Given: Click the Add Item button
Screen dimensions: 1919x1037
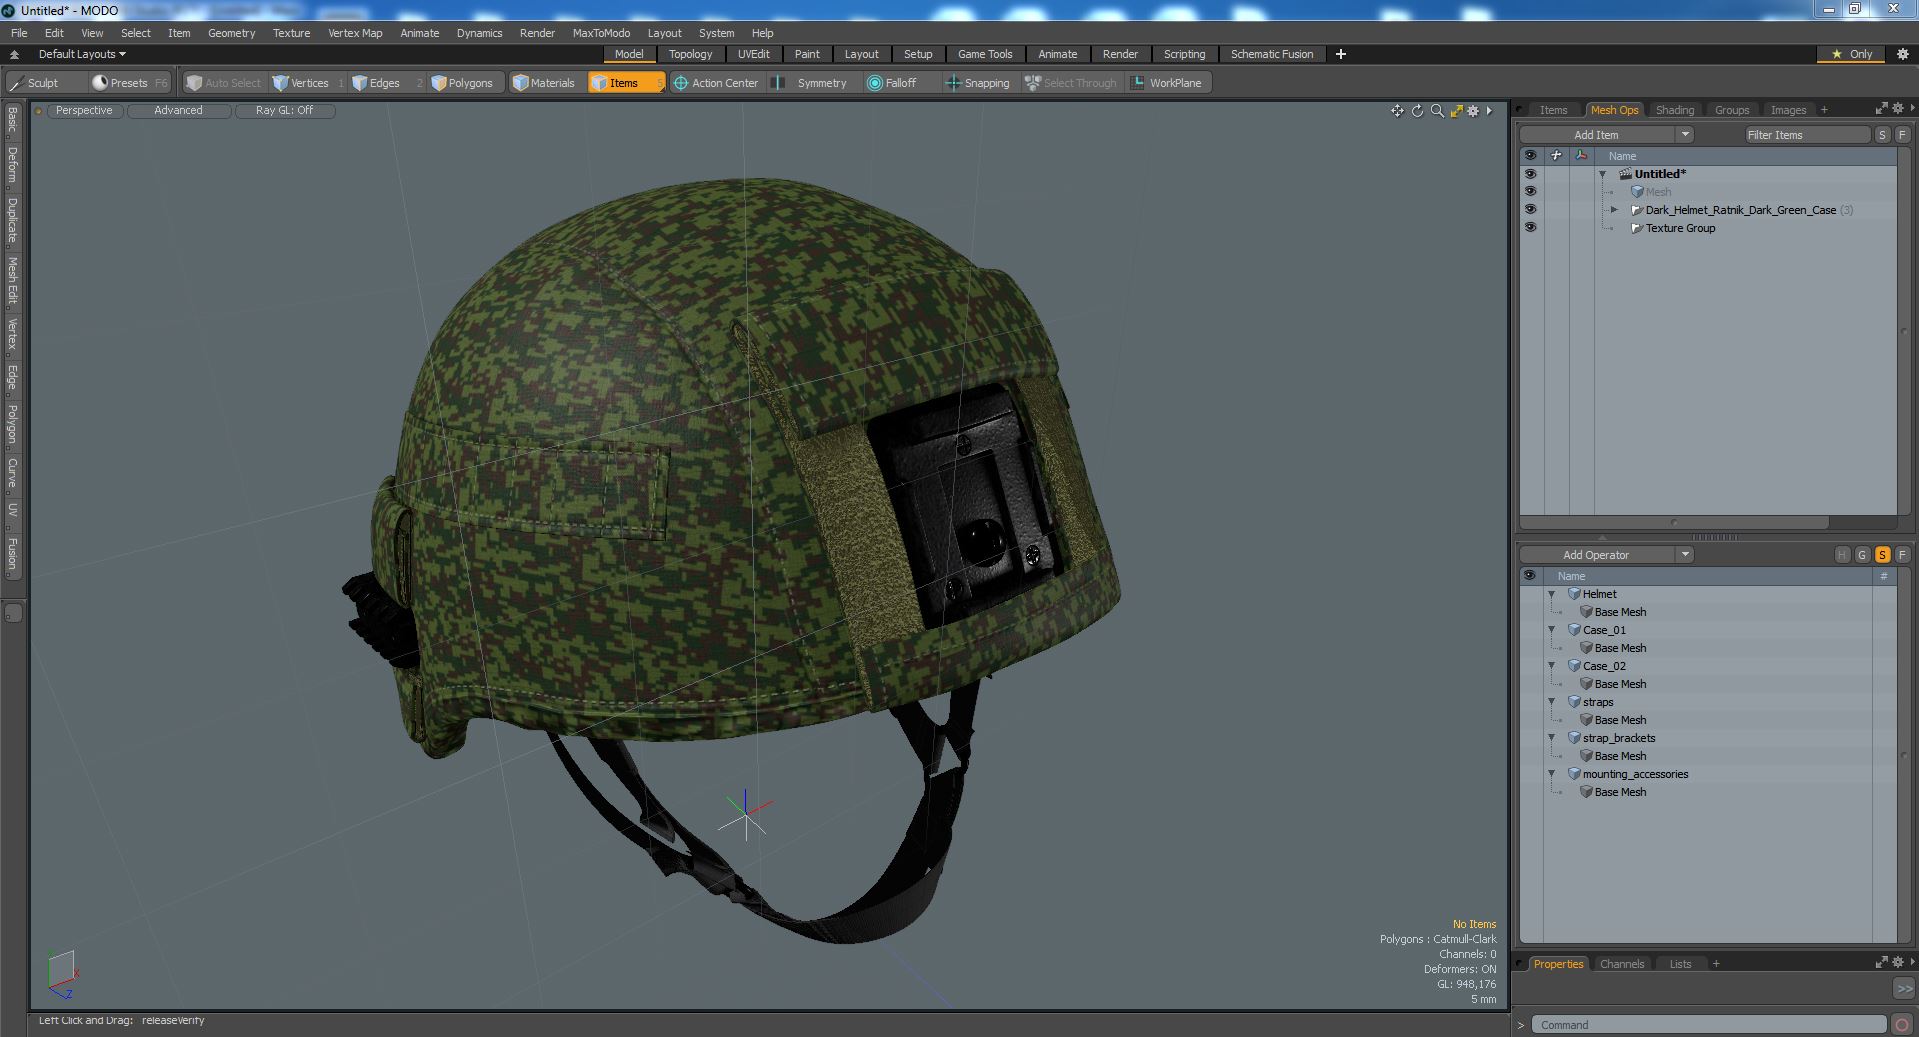Looking at the screenshot, I should point(1596,135).
